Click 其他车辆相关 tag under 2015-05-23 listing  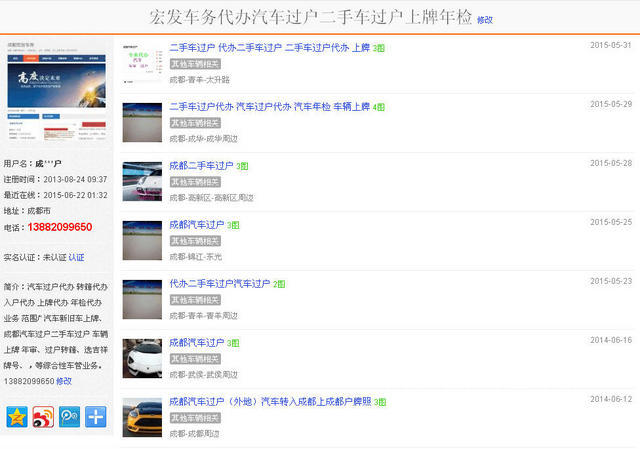pyautogui.click(x=194, y=300)
